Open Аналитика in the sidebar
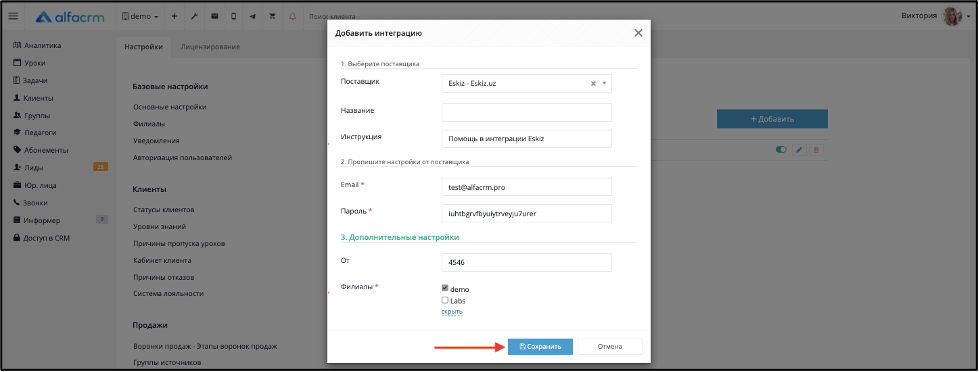Screen dimensions: 979x372 click(x=37, y=46)
